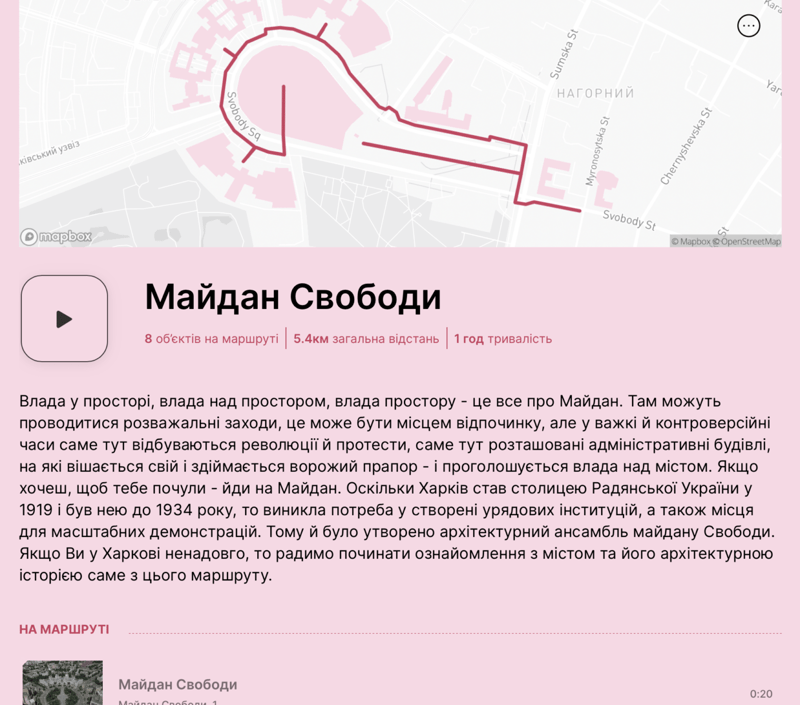Open the Майдан Свободи stop in the list

(178, 684)
